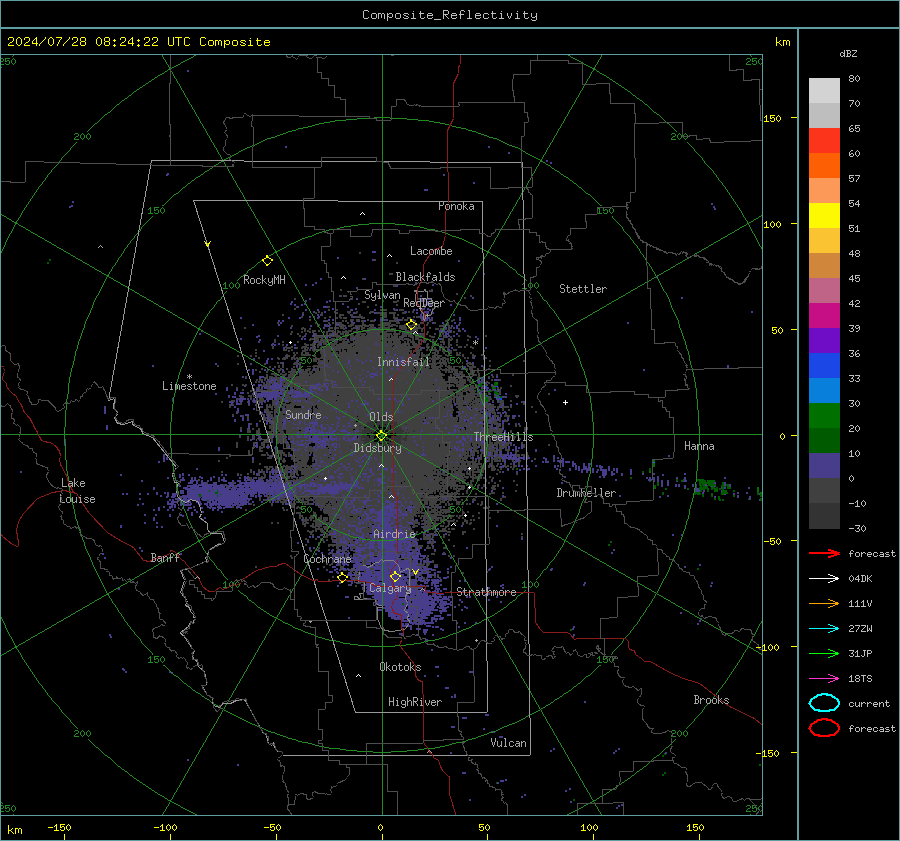Click the Innisfail city label
This screenshot has width=900, height=841.
pos(403,362)
